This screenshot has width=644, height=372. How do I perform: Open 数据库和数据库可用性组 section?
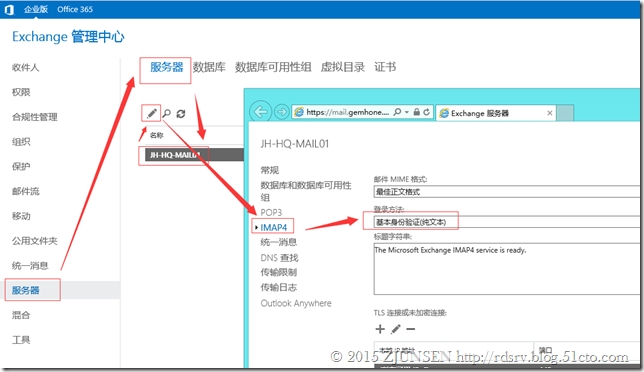tap(306, 191)
